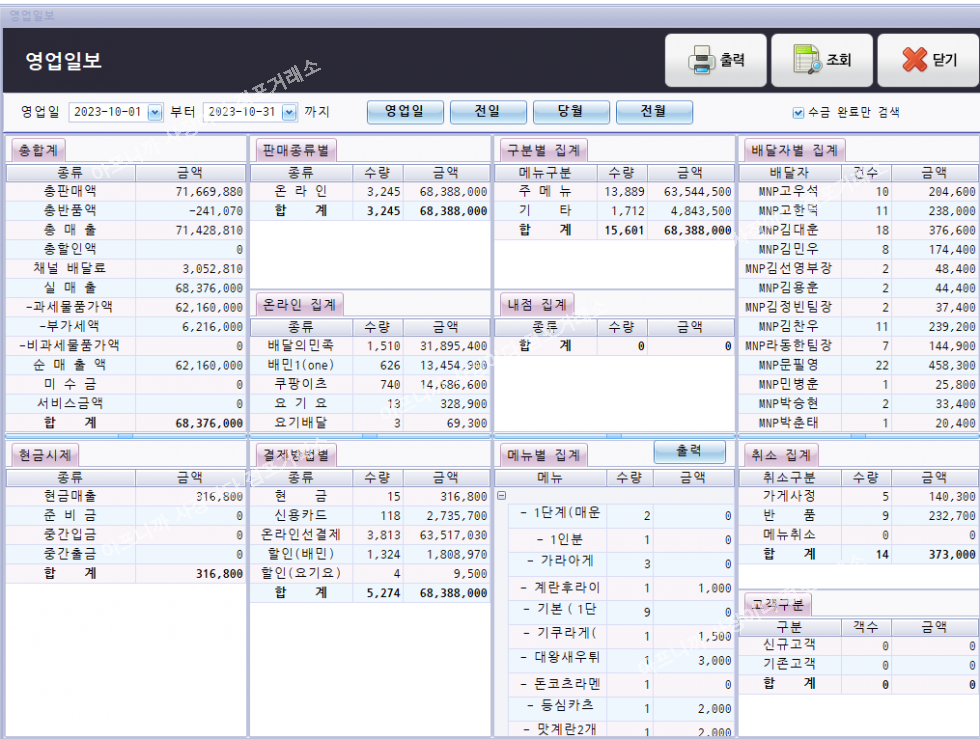This screenshot has width=980, height=739.
Task: Select the 전일 period button
Action: tap(488, 112)
